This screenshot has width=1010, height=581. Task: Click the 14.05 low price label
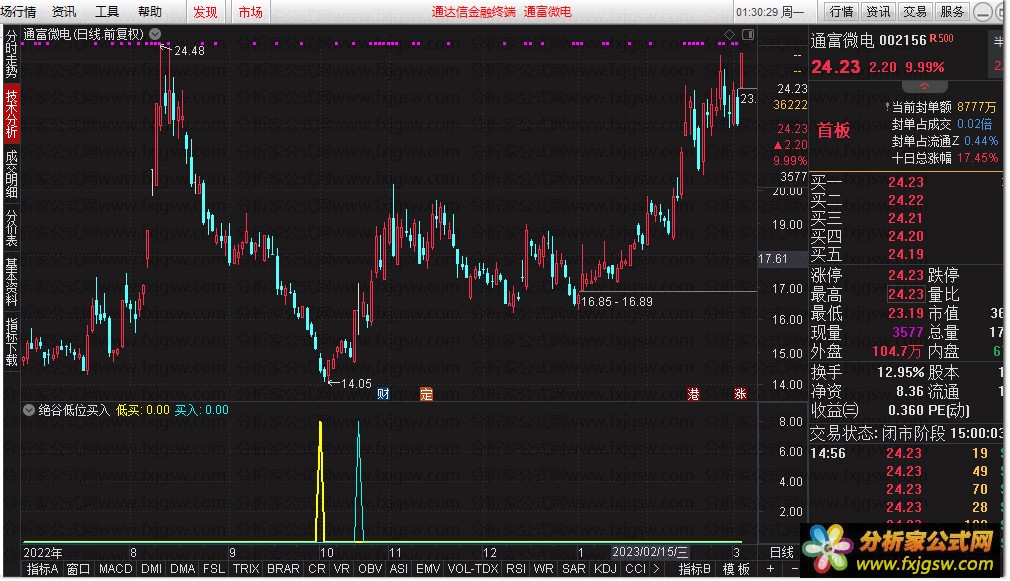pos(356,384)
